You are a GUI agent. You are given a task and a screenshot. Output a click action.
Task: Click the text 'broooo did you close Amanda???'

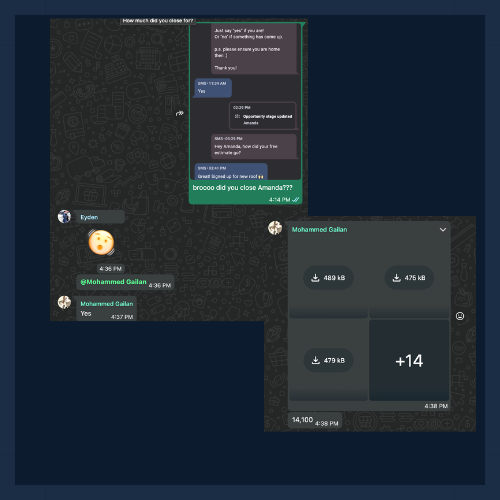click(242, 188)
